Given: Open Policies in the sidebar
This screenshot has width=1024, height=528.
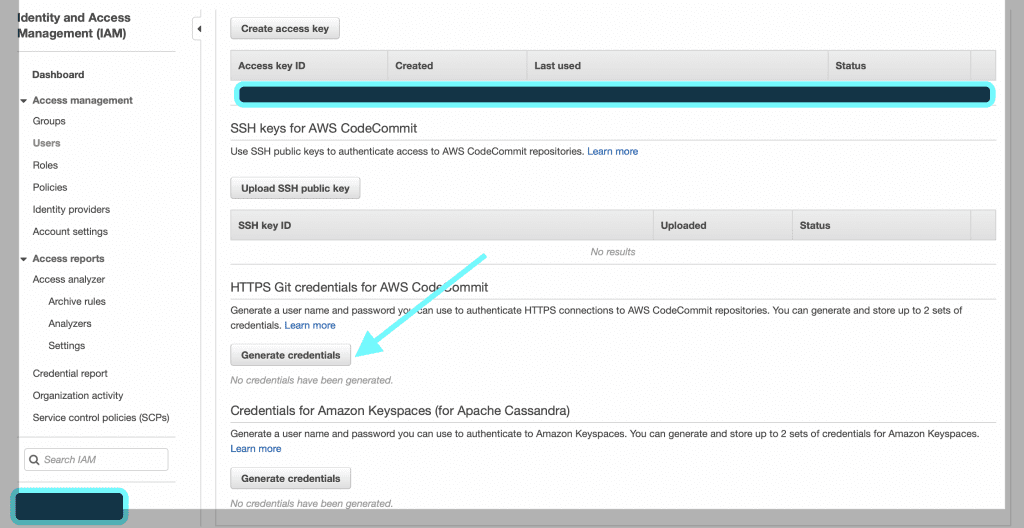Looking at the screenshot, I should pos(50,188).
